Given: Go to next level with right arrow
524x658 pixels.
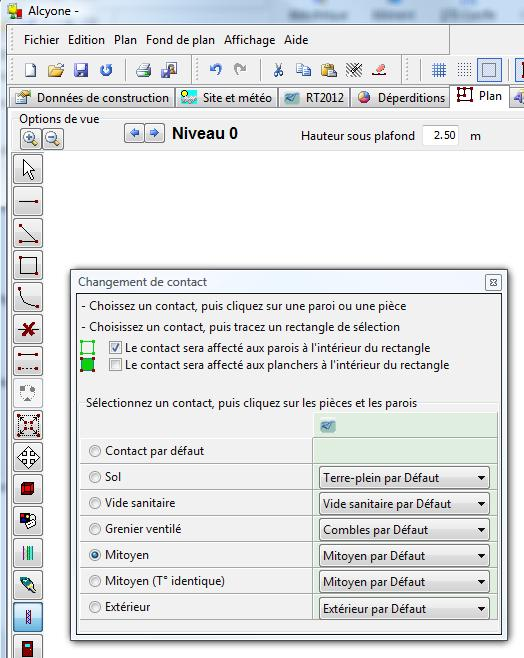Looking at the screenshot, I should point(154,133).
